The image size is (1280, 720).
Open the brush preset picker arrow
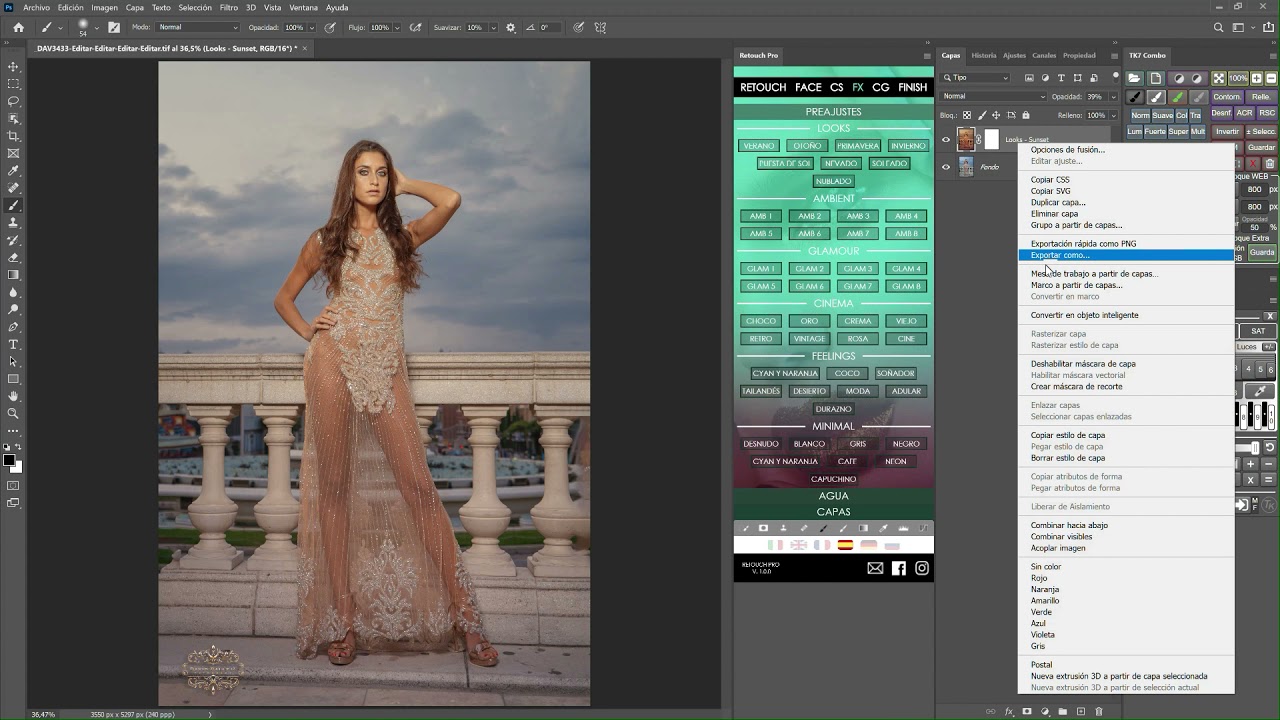tap(97, 28)
